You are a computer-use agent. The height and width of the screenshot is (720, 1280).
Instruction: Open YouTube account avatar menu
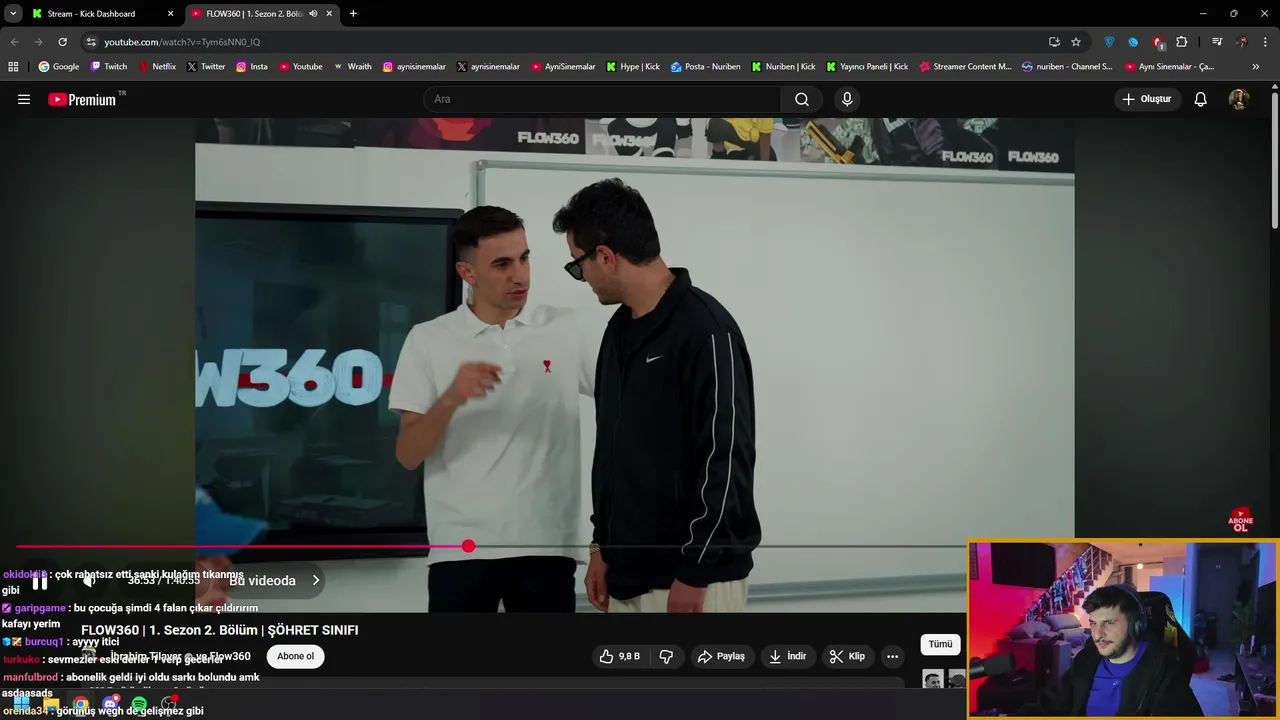coord(1239,99)
